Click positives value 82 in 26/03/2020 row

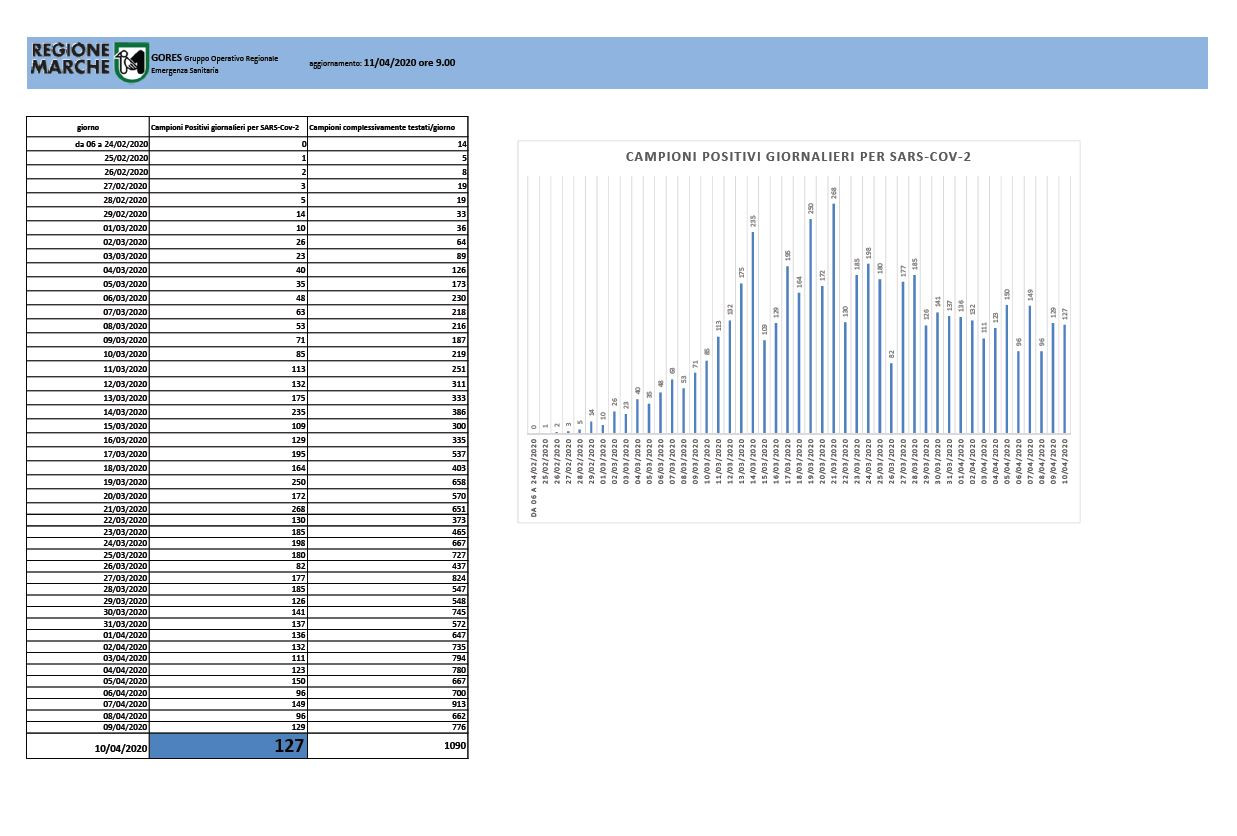[x=228, y=565]
